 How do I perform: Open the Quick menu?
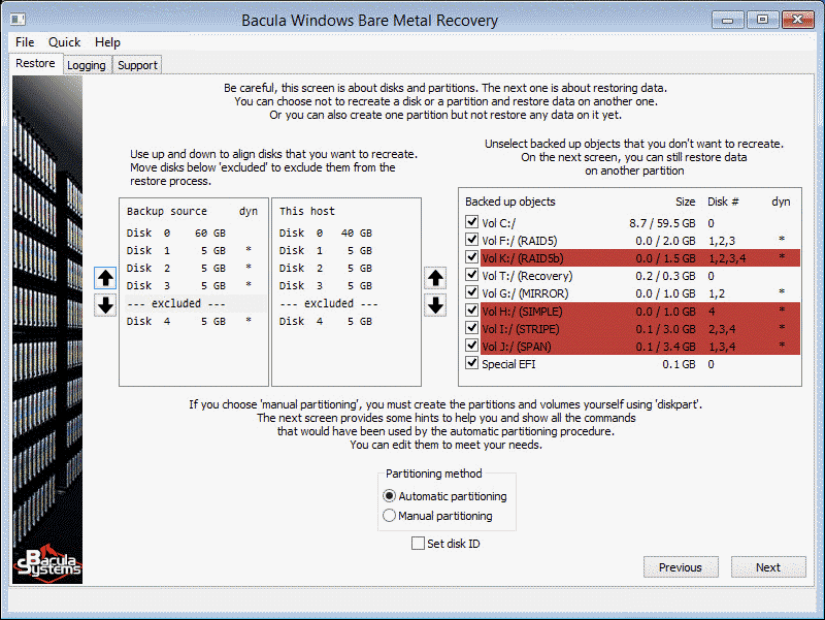pyautogui.click(x=65, y=42)
